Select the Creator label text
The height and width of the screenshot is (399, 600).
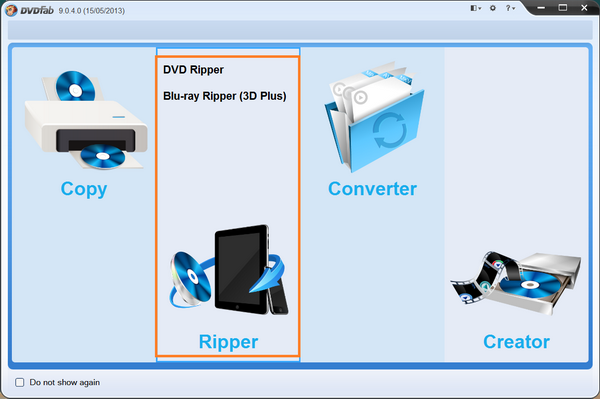[x=516, y=342]
